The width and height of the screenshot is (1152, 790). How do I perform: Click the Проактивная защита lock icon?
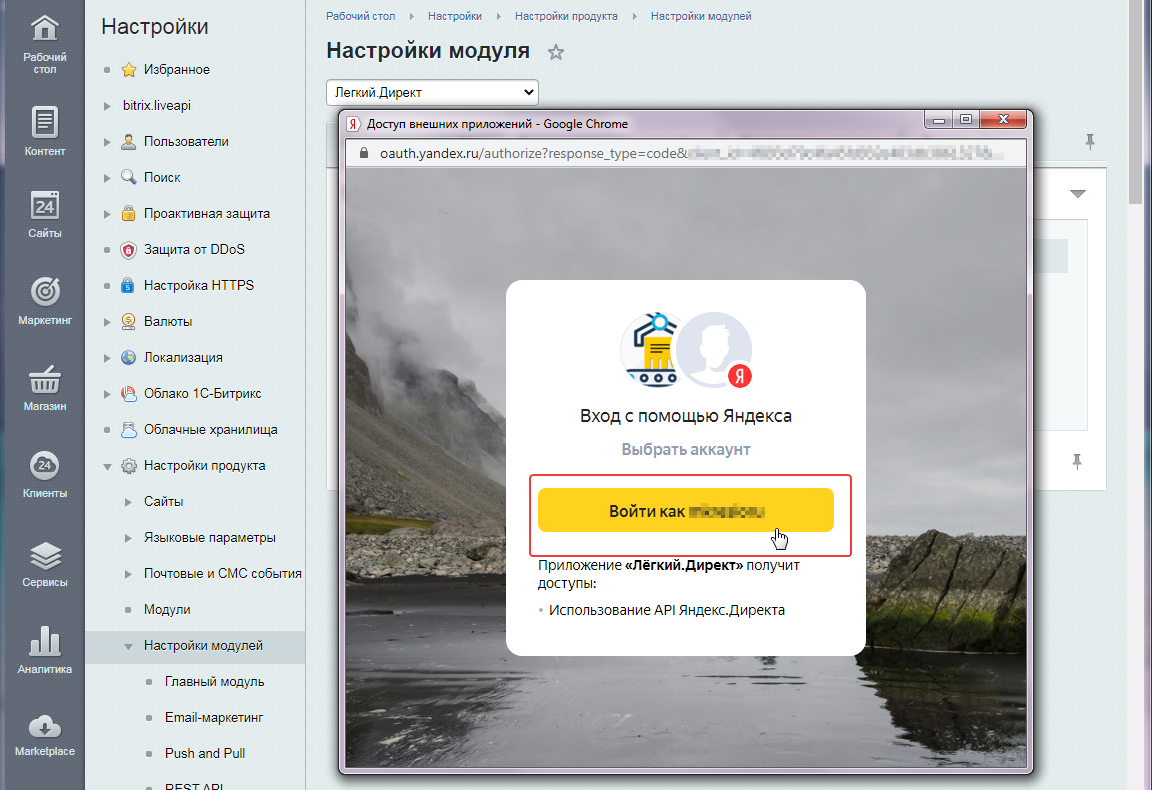pyautogui.click(x=129, y=213)
